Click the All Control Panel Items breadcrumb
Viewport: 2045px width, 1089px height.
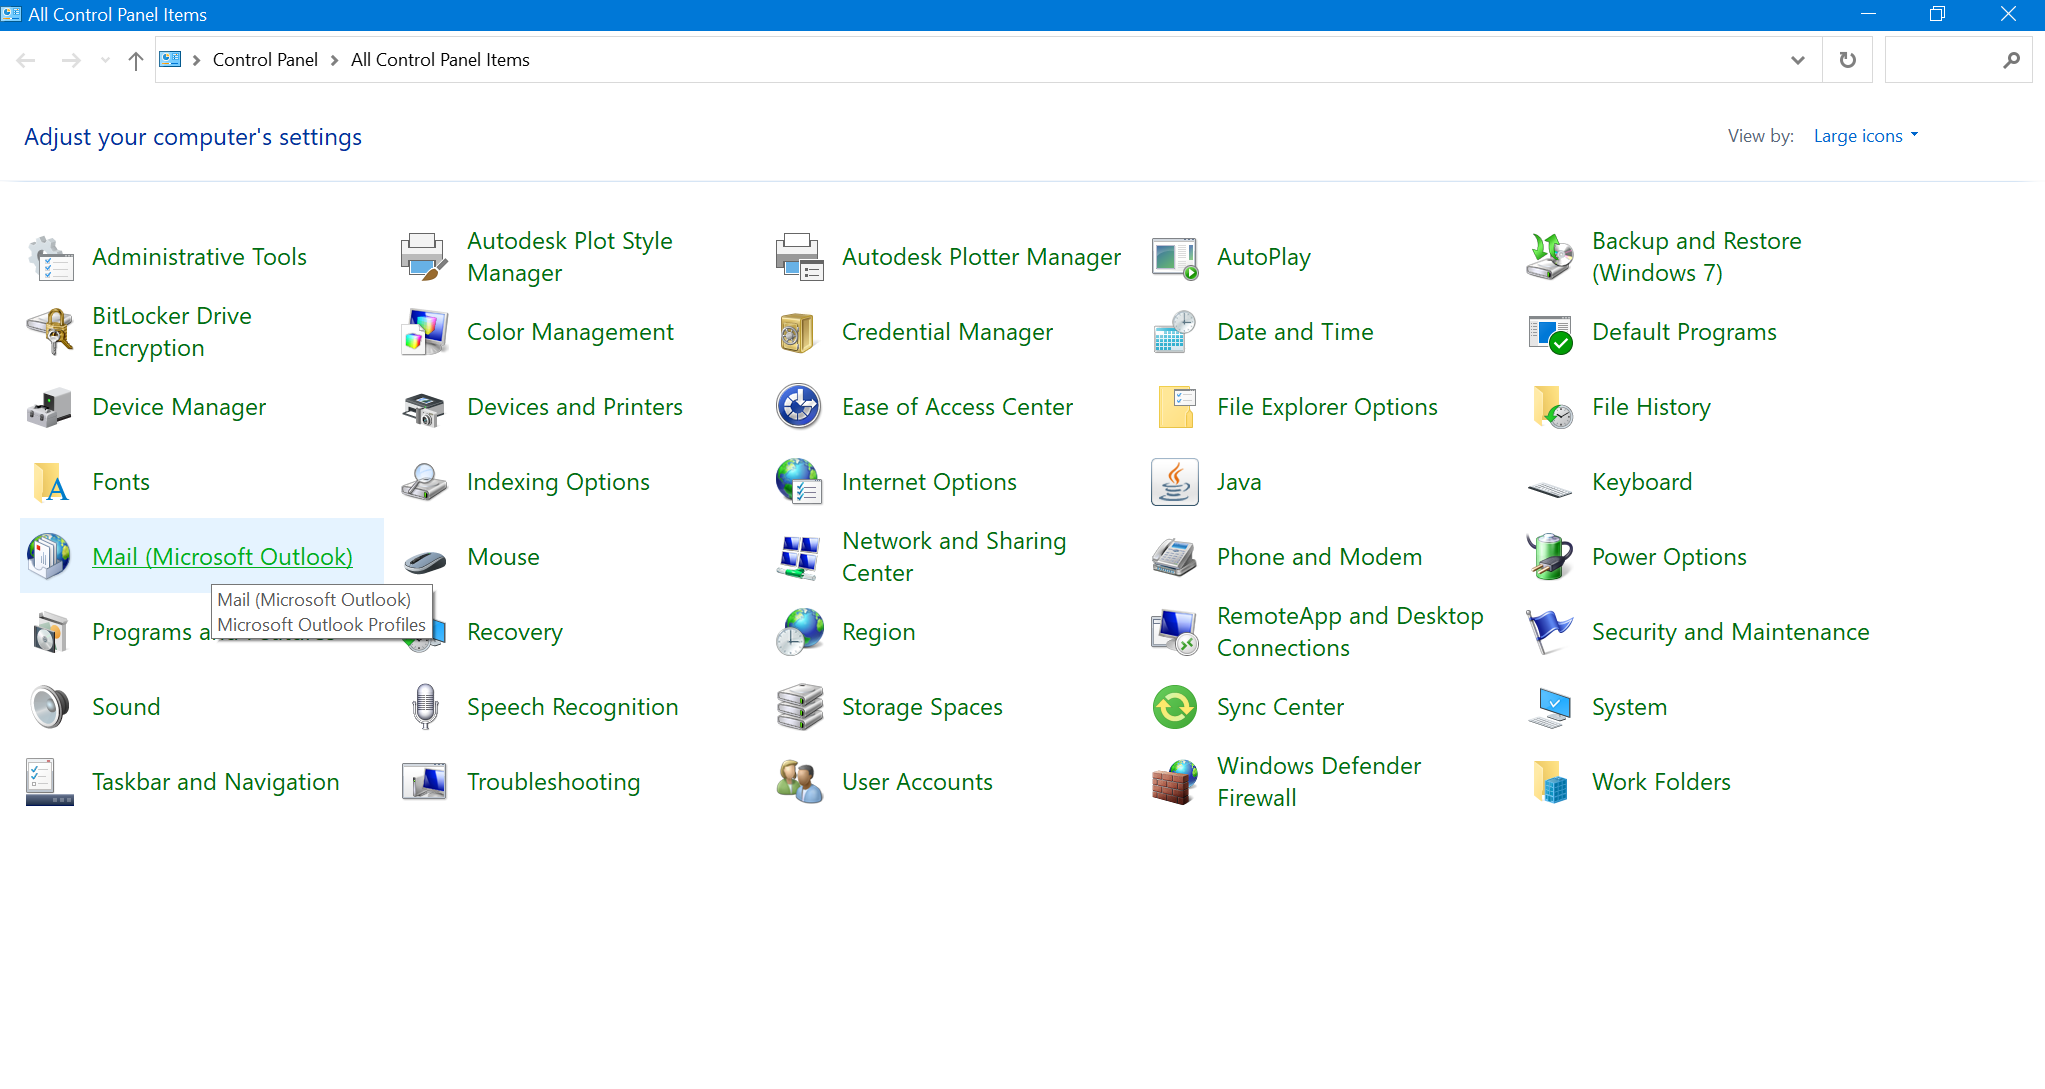tap(440, 60)
